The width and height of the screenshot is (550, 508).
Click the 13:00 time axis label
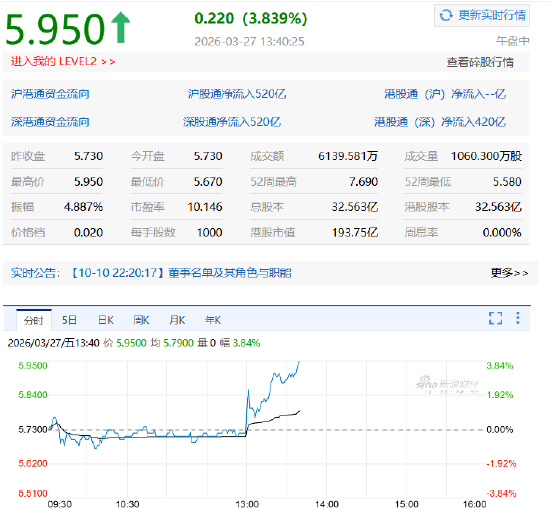247,504
